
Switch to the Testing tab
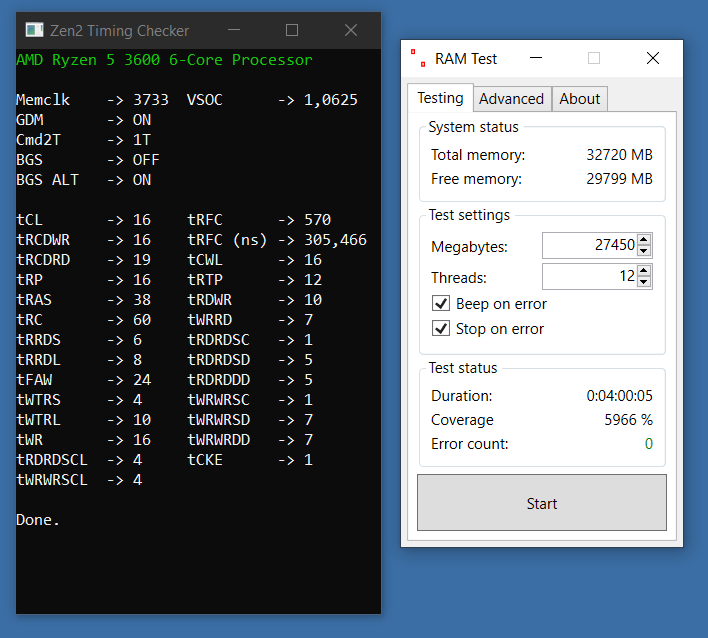pyautogui.click(x=440, y=98)
